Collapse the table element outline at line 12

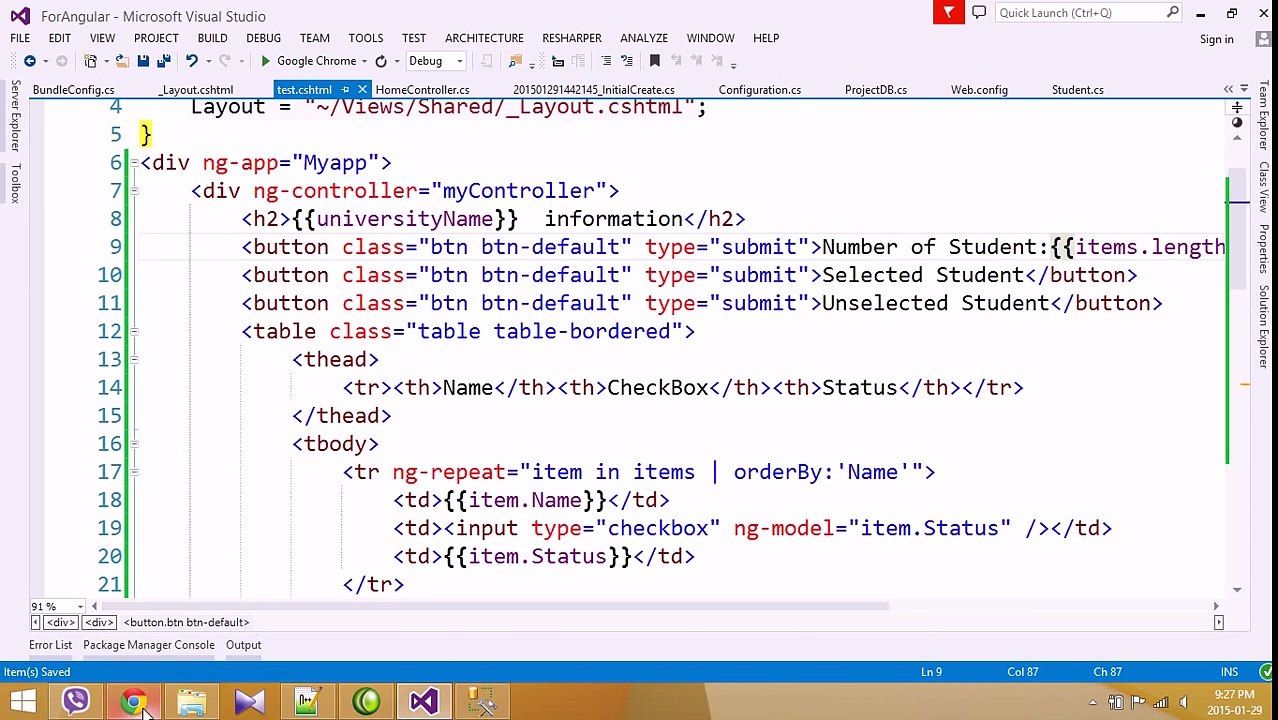pyautogui.click(x=134, y=331)
